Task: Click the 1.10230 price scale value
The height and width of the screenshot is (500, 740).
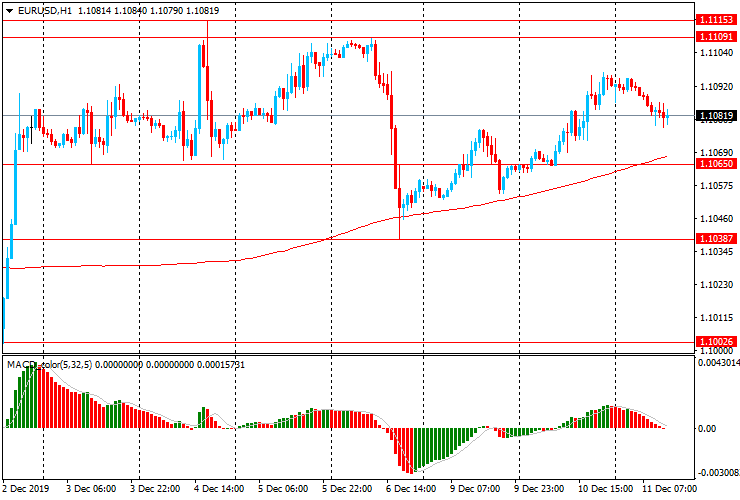Action: [x=716, y=285]
